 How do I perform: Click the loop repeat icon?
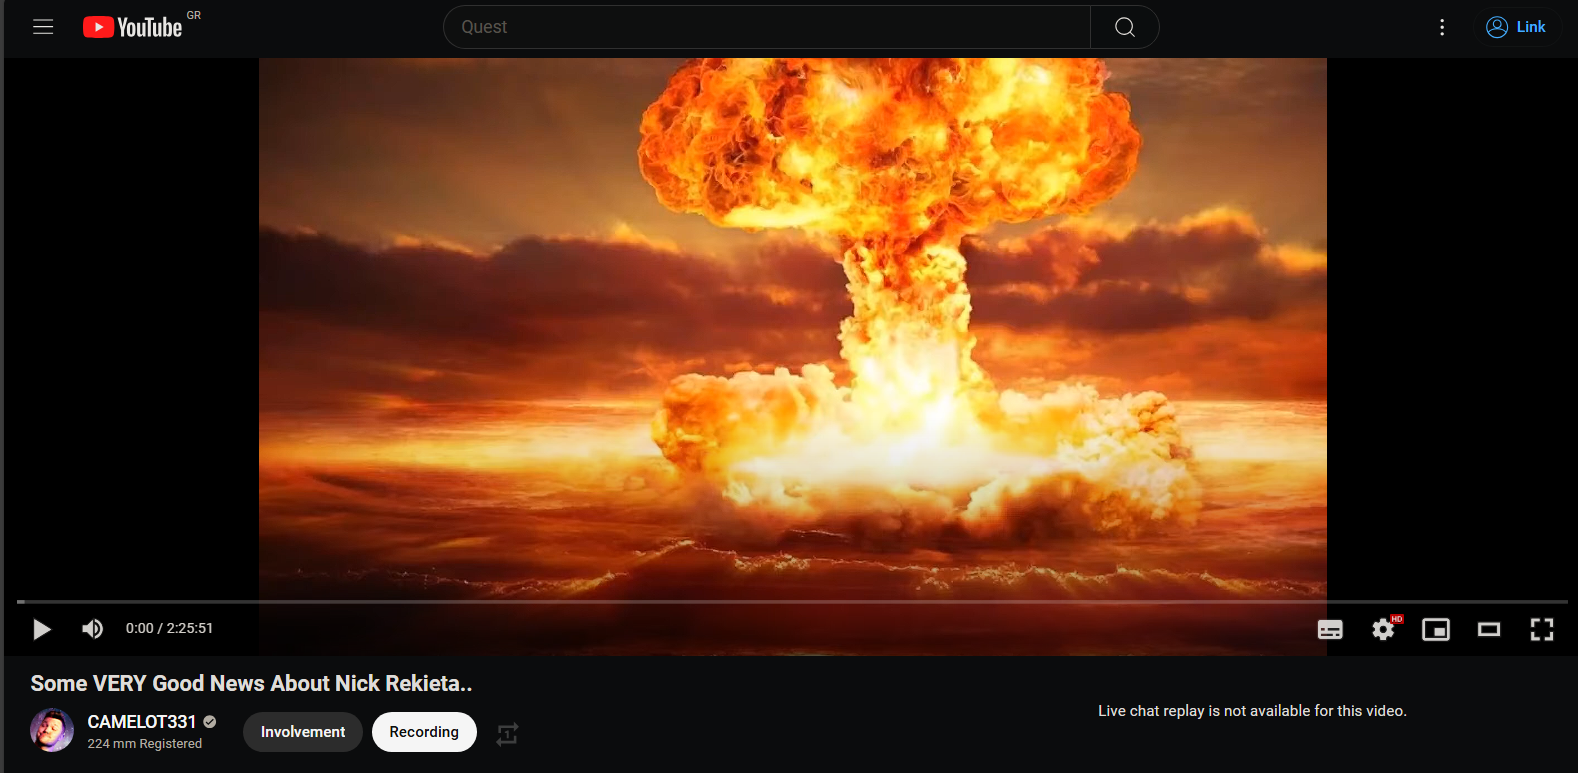tap(507, 734)
